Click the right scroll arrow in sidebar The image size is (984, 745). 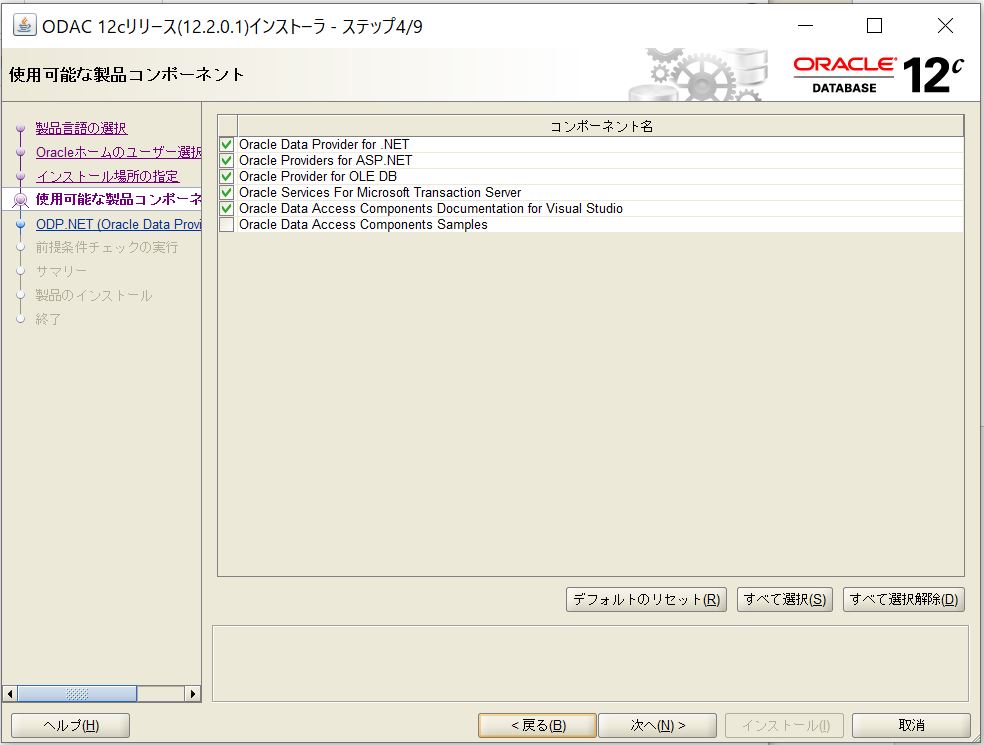[x=193, y=693]
